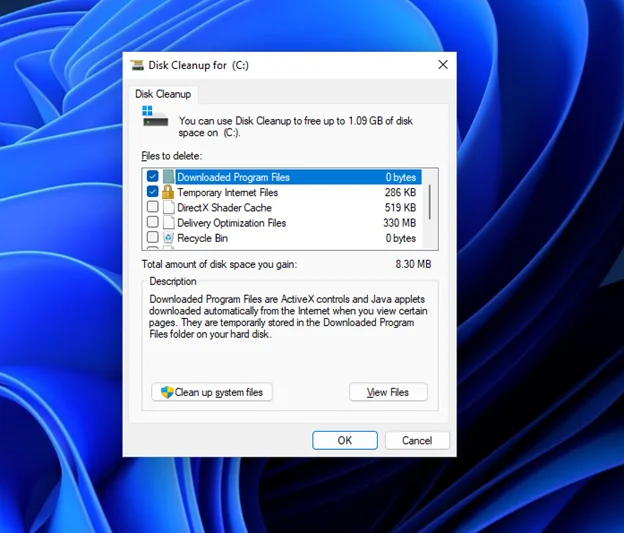This screenshot has height=533, width=624.
Task: Cancel the Disk Cleanup dialog
Action: click(x=417, y=440)
